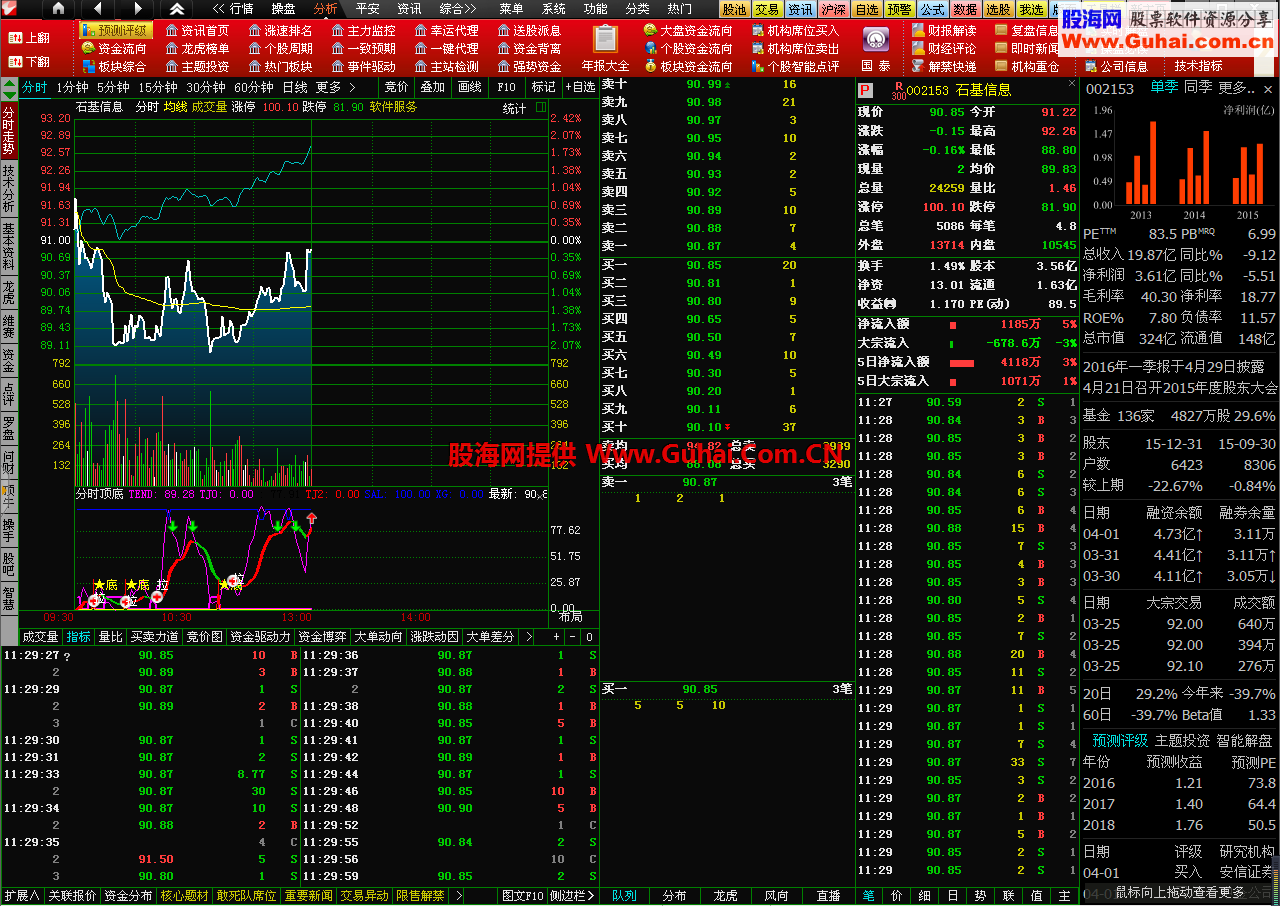Select 同季 in financial panel
This screenshot has height=906, width=1280.
click(x=1198, y=87)
